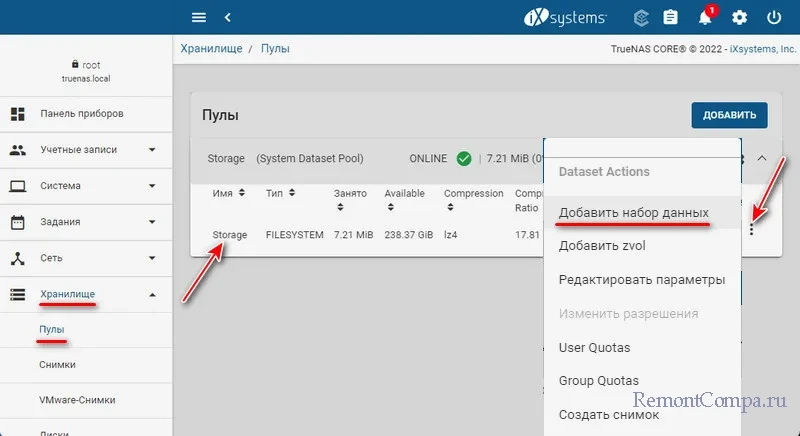Expand the Система sidebar section
800x436 pixels.
[x=152, y=186]
